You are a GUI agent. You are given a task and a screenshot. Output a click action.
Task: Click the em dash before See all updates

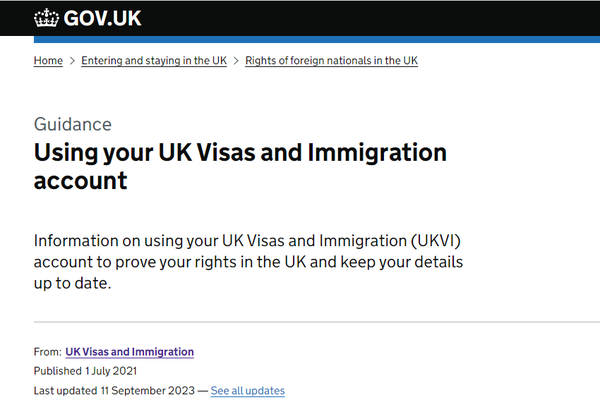203,391
